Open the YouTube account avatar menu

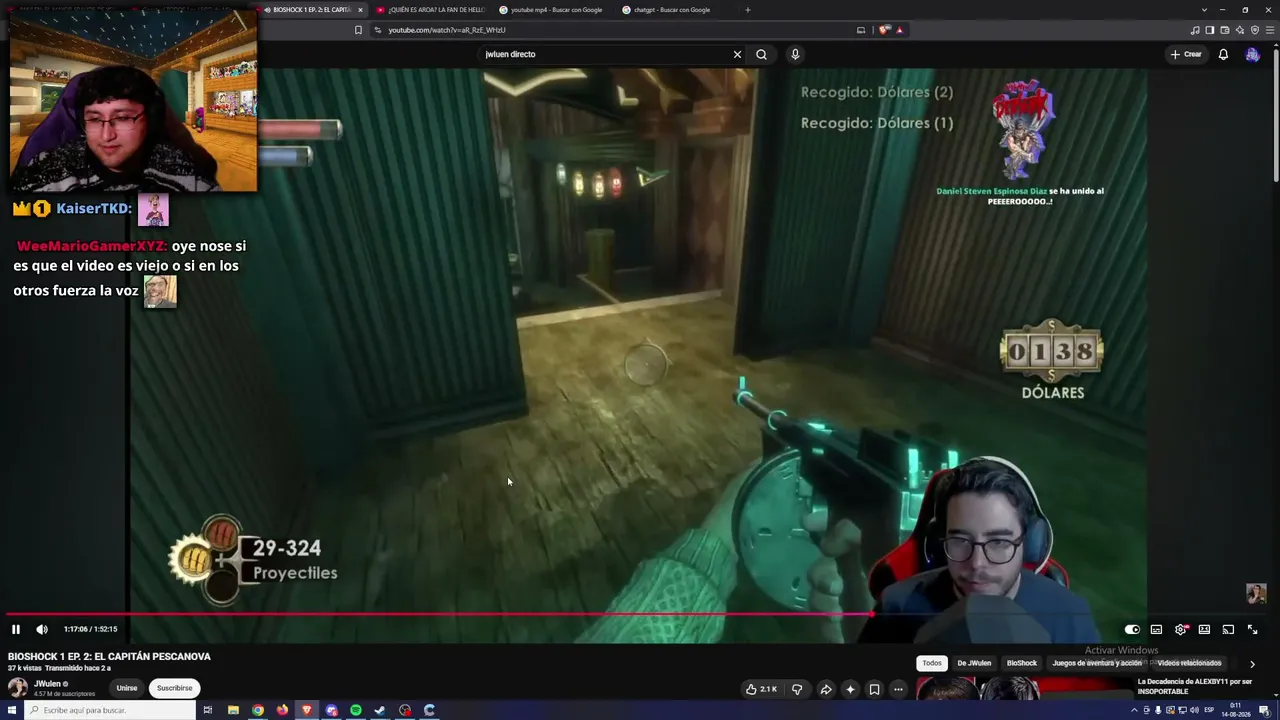[x=1252, y=54]
